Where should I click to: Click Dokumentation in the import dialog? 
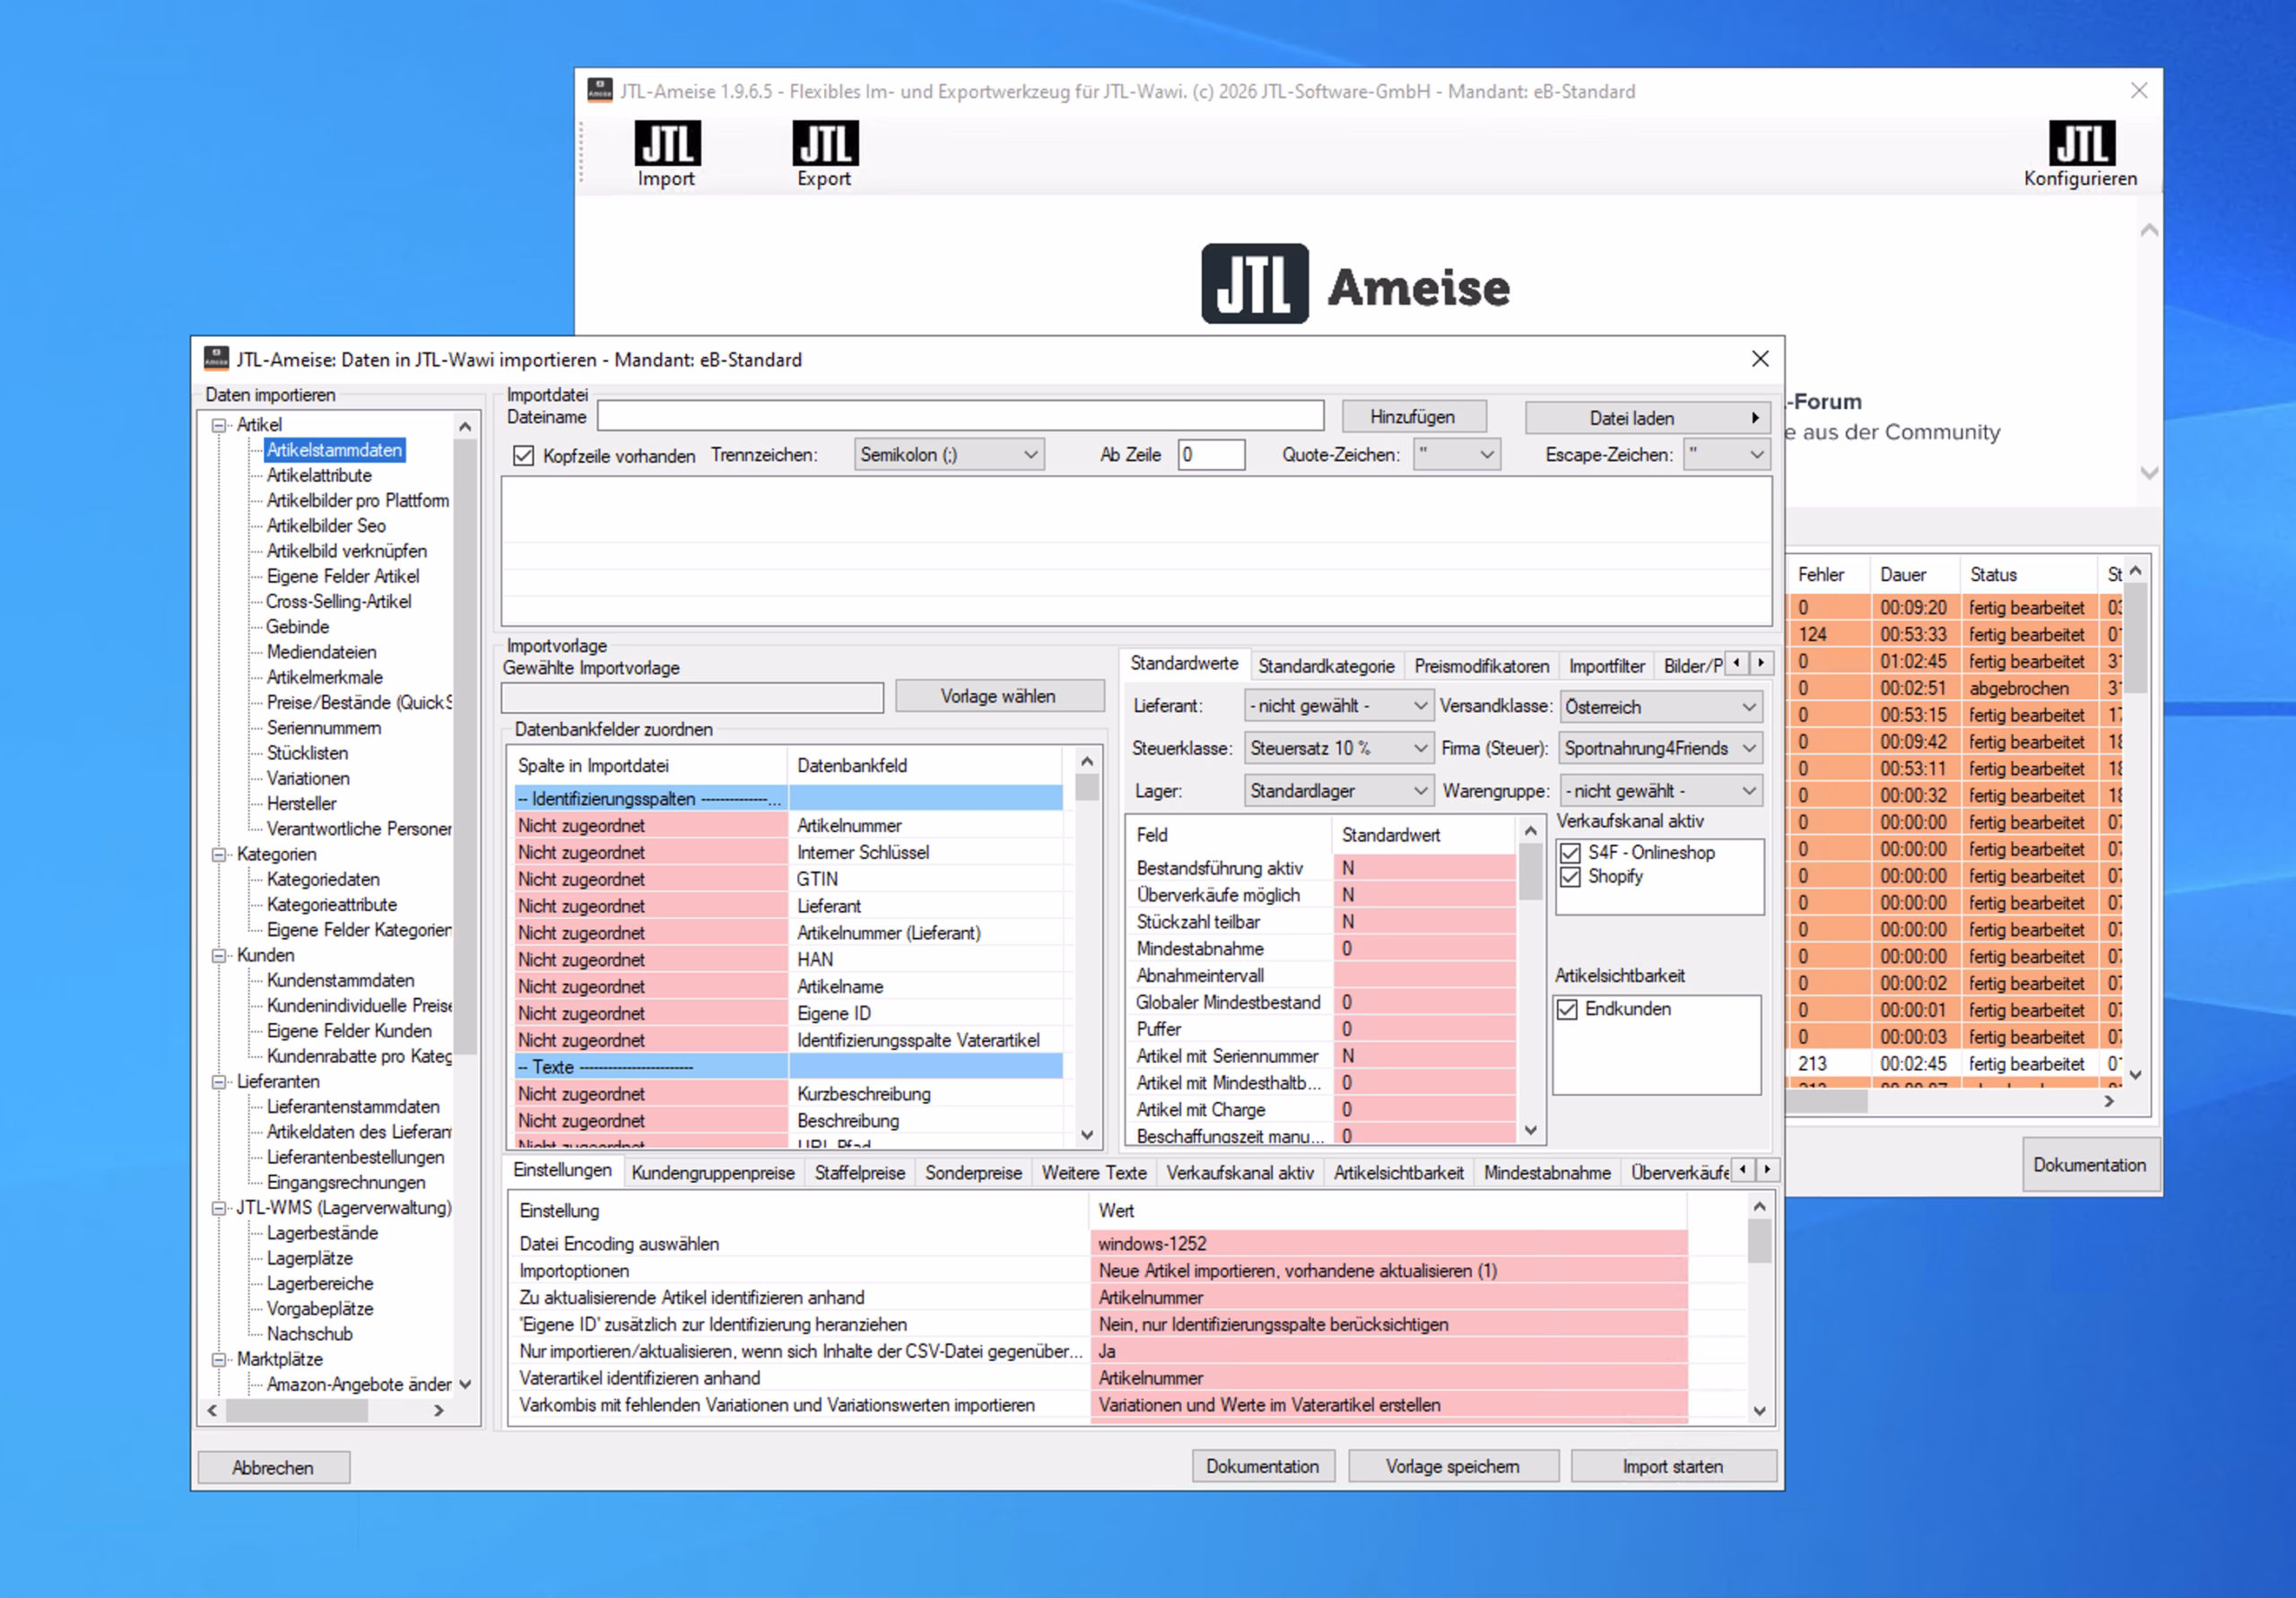[x=1262, y=1466]
